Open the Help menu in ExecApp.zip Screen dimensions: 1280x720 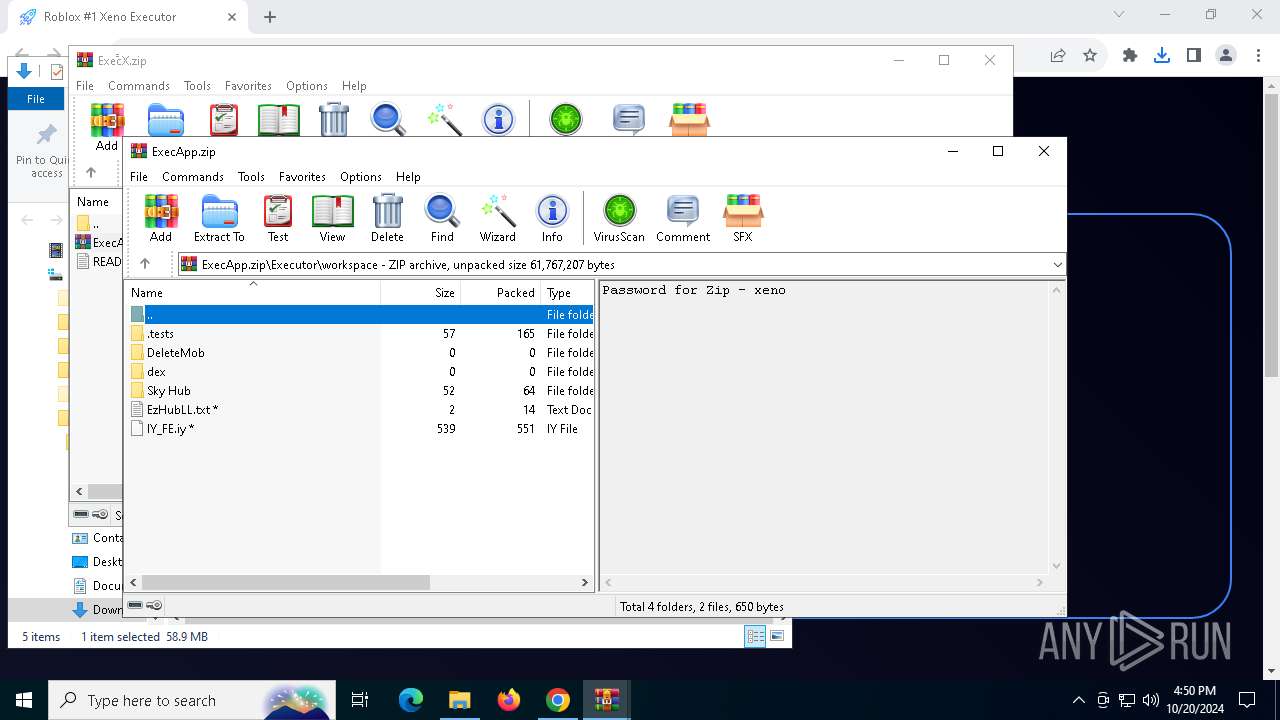[408, 176]
